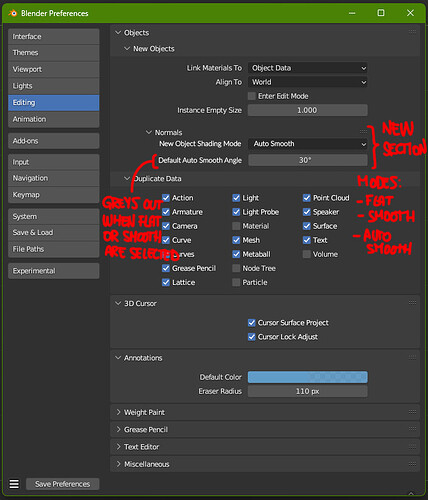Switch to the Viewport tab
The height and width of the screenshot is (500, 428).
(x=54, y=69)
